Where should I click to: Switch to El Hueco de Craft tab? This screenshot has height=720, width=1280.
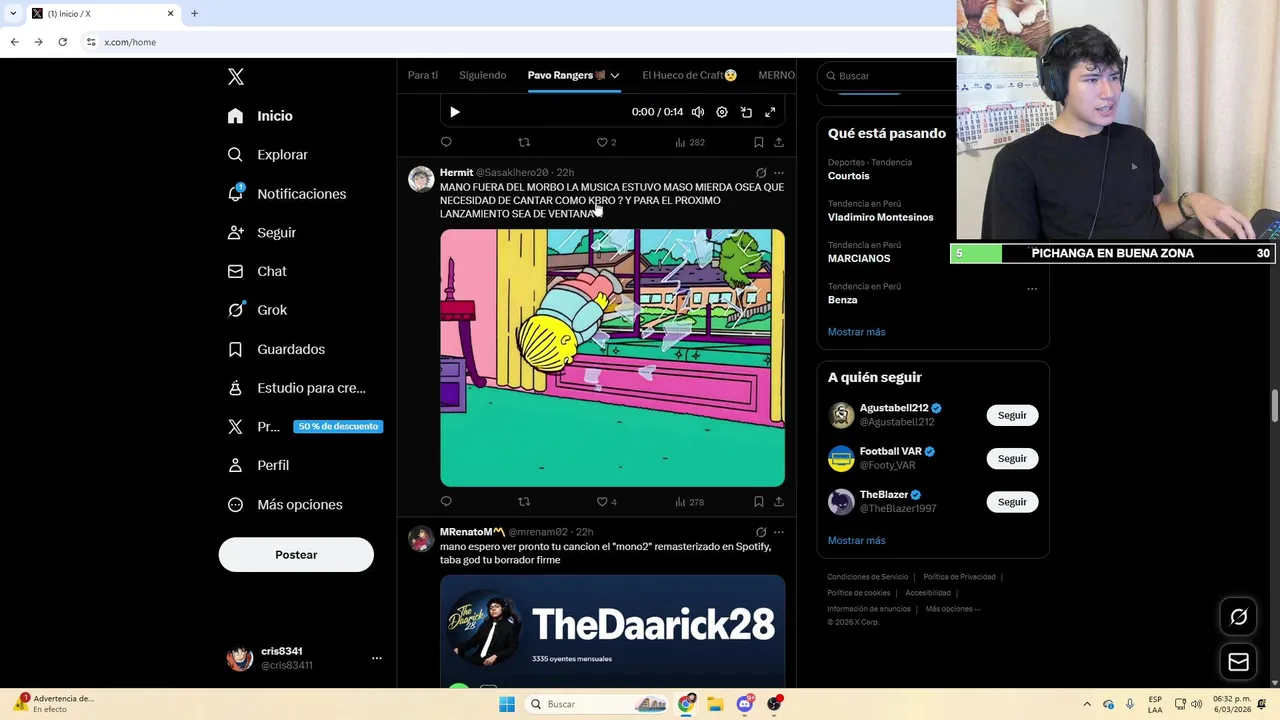690,75
